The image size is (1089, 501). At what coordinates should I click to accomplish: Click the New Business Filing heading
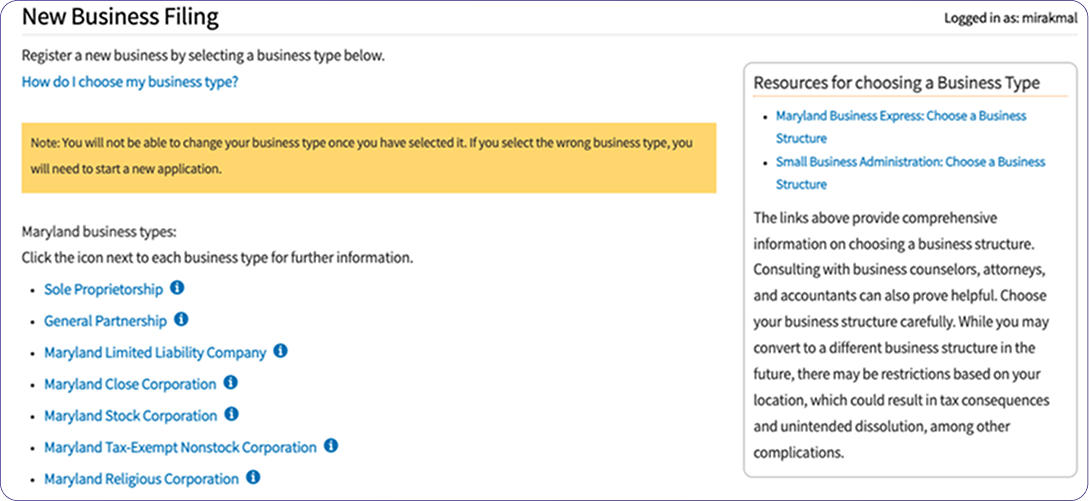click(120, 17)
